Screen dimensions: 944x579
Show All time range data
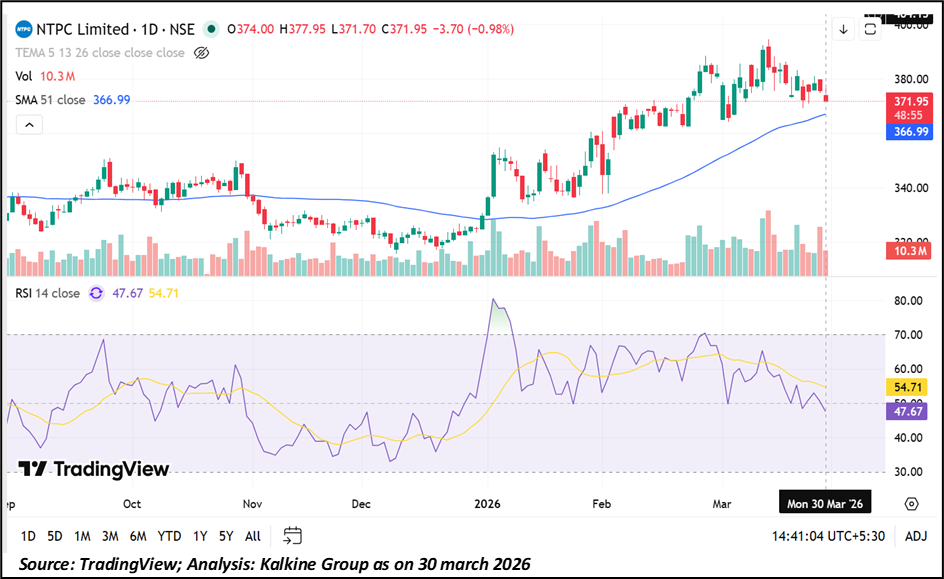tap(253, 536)
